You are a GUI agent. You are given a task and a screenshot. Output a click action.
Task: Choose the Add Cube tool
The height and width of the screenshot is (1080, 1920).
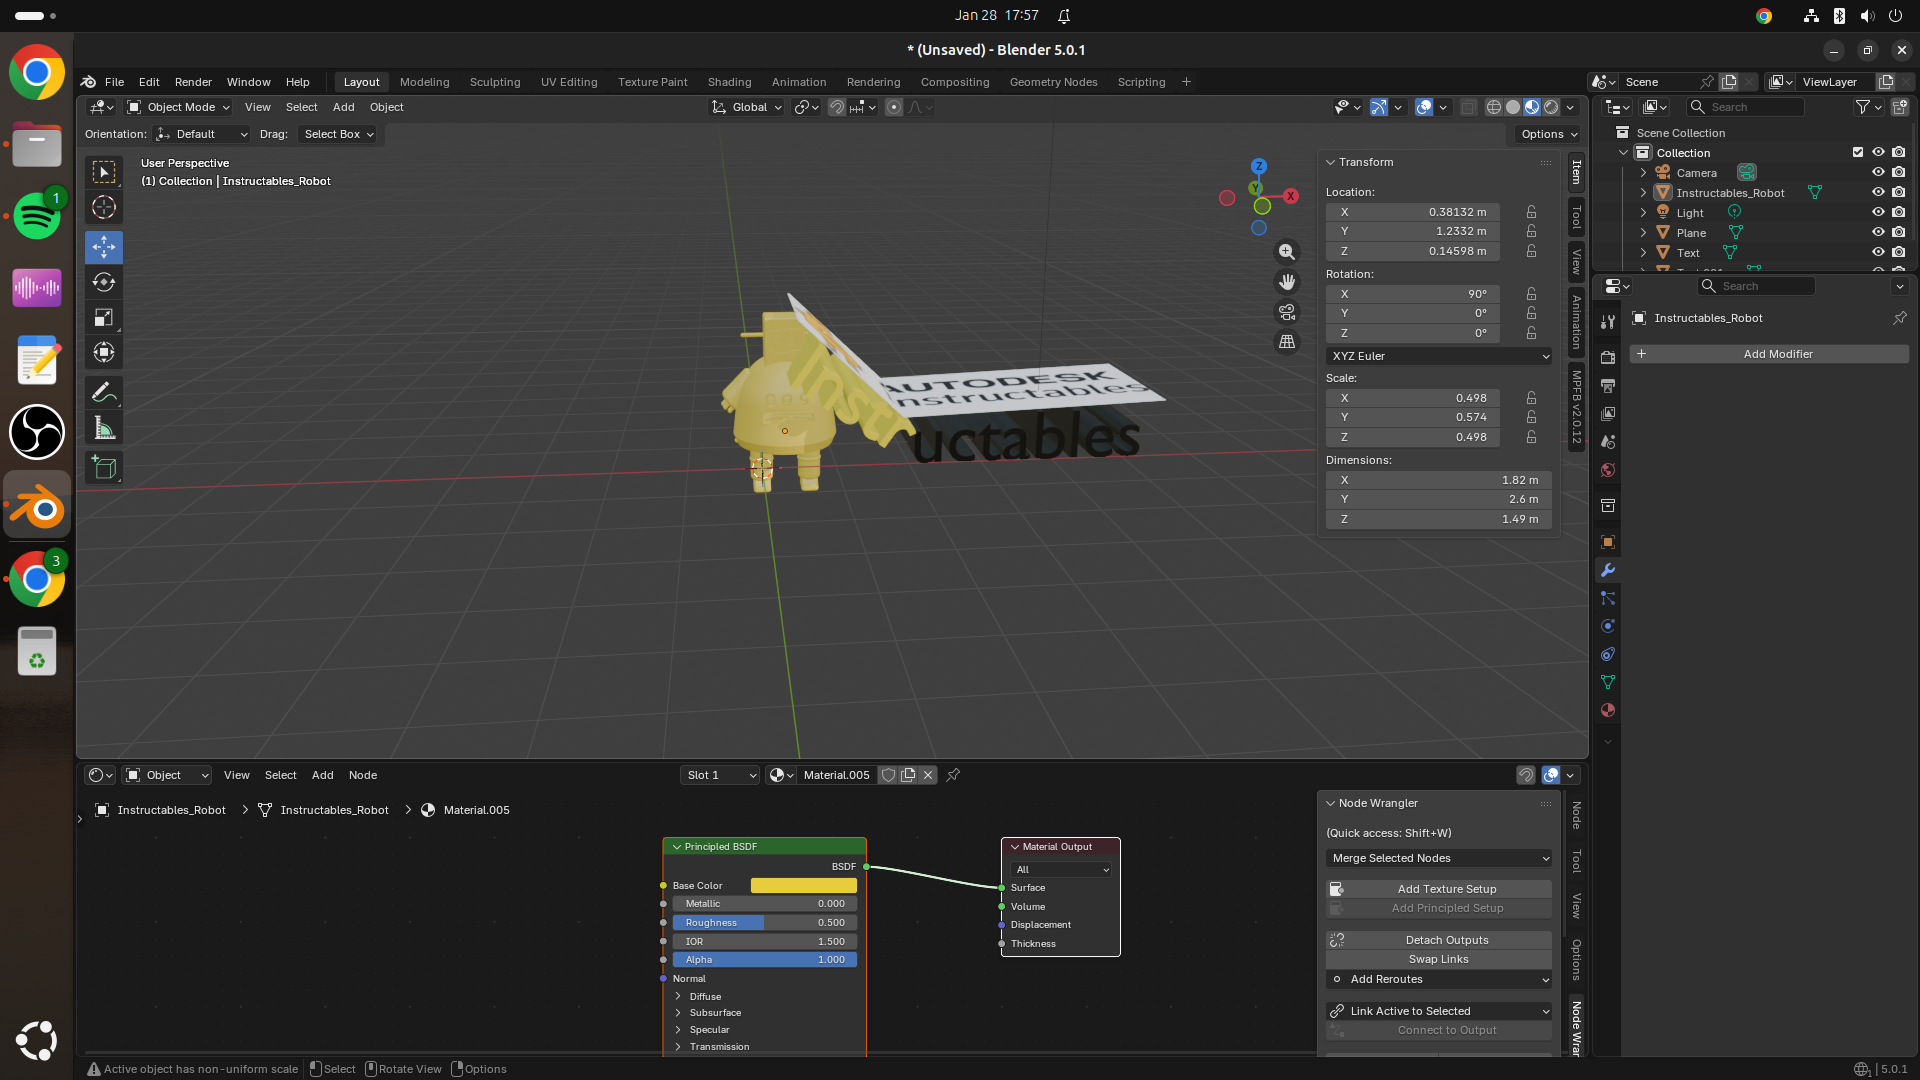[x=104, y=467]
